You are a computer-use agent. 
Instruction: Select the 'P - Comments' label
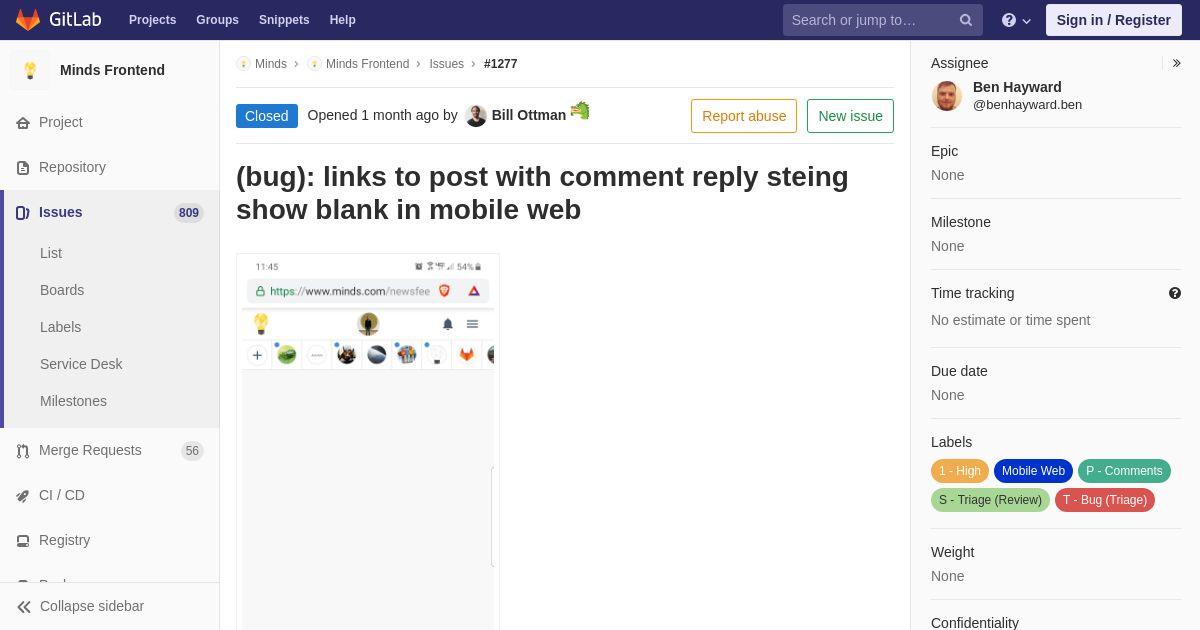coord(1124,471)
